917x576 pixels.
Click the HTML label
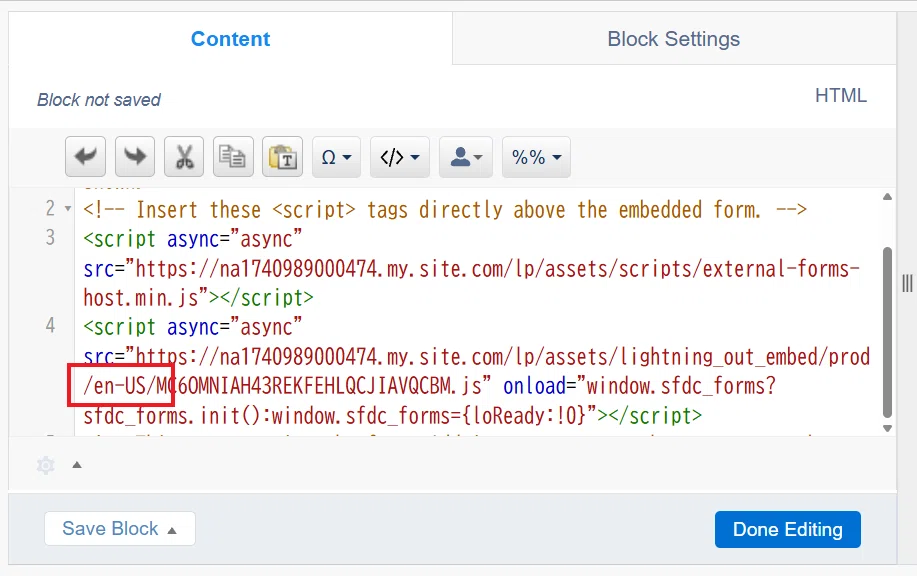pyautogui.click(x=841, y=95)
